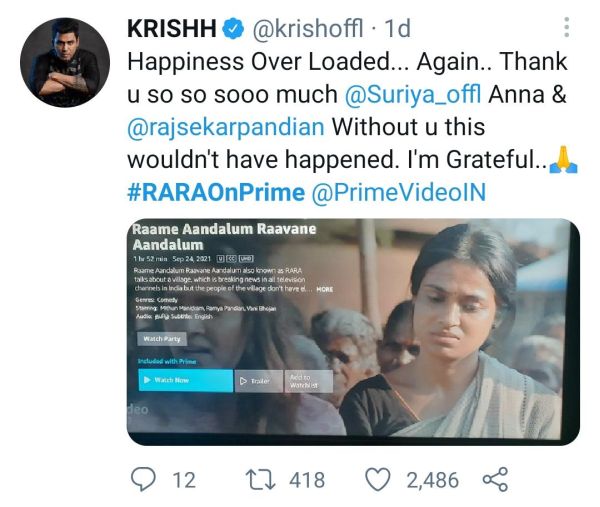
Task: Click the Watch Party button
Action: tap(162, 339)
